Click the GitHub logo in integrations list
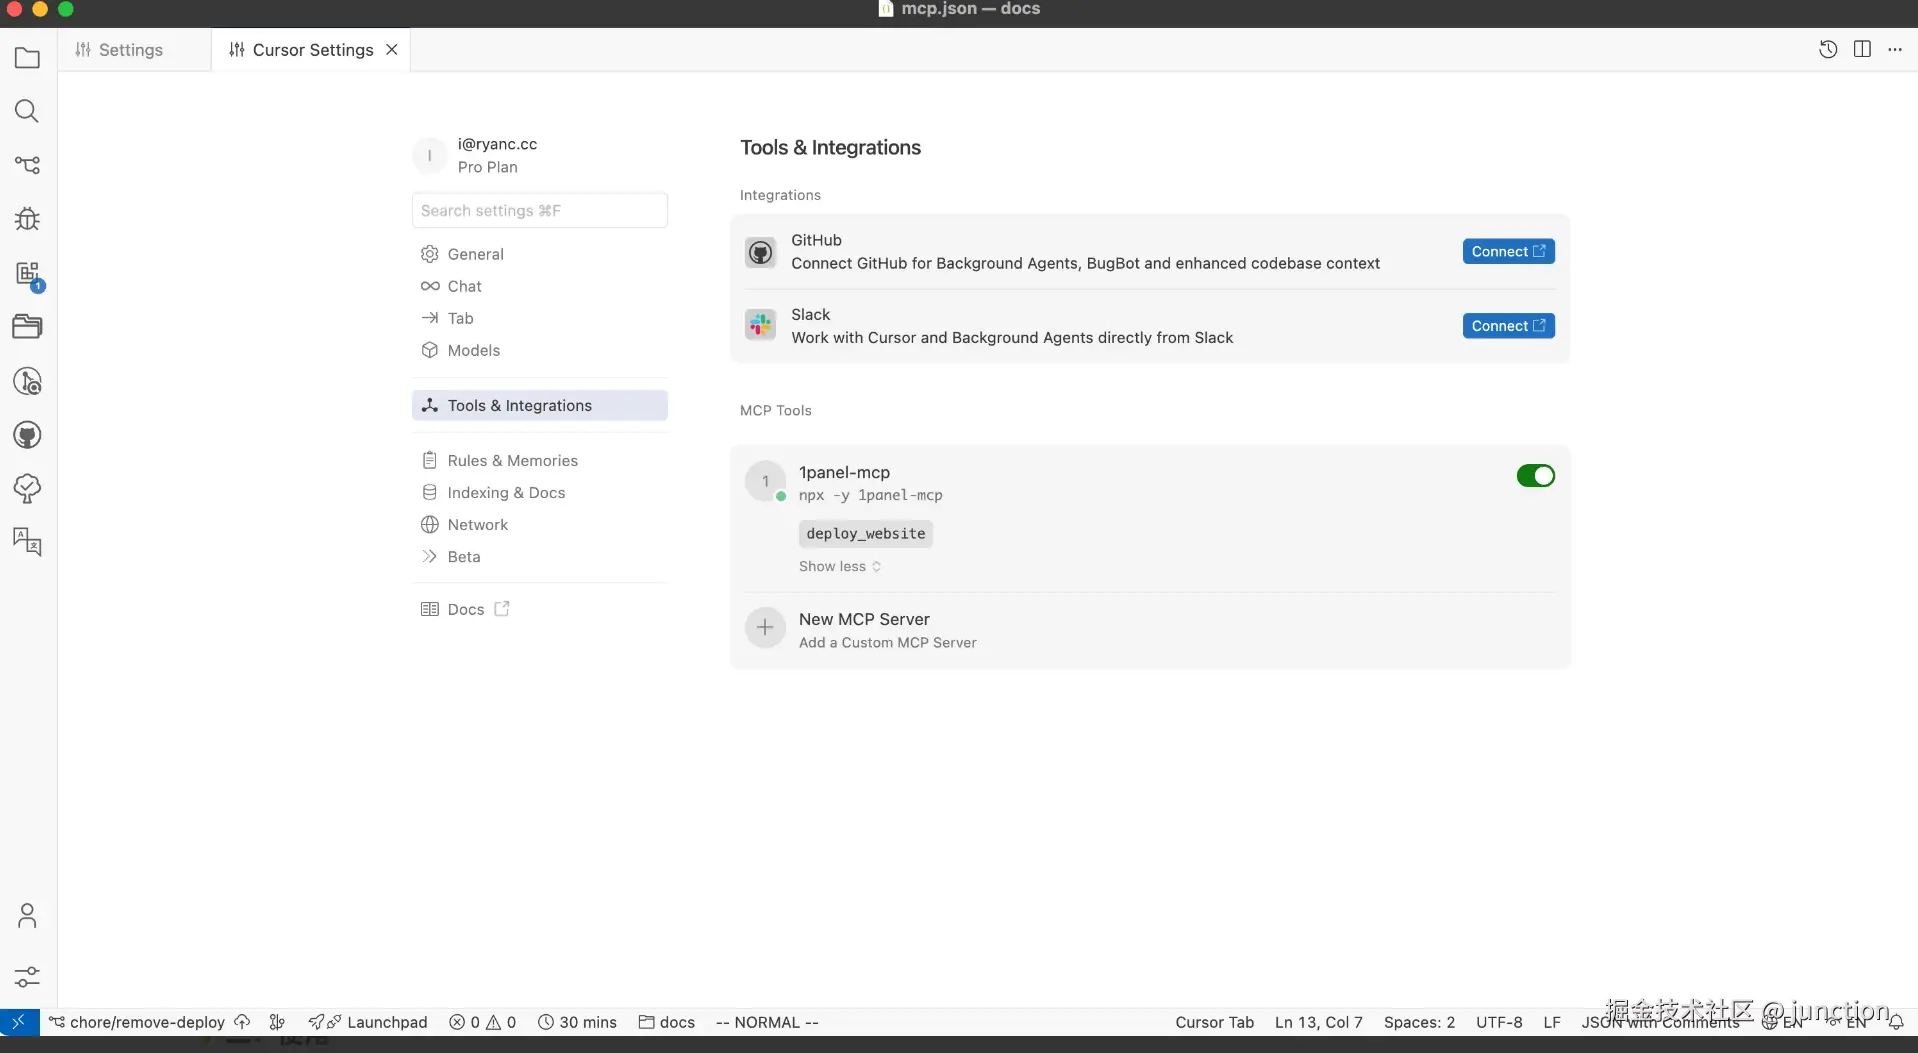The height and width of the screenshot is (1053, 1918). [761, 252]
